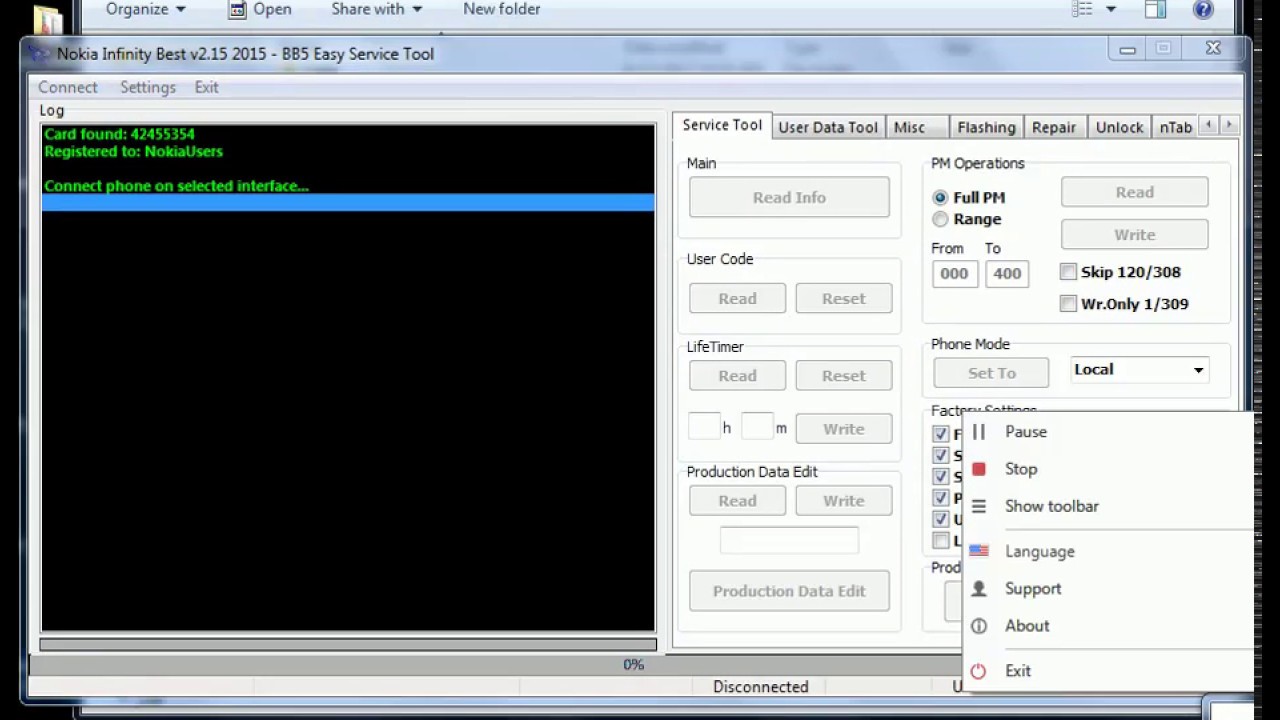The image size is (1280, 720).
Task: Click the Set To phone mode button
Action: coord(991,373)
